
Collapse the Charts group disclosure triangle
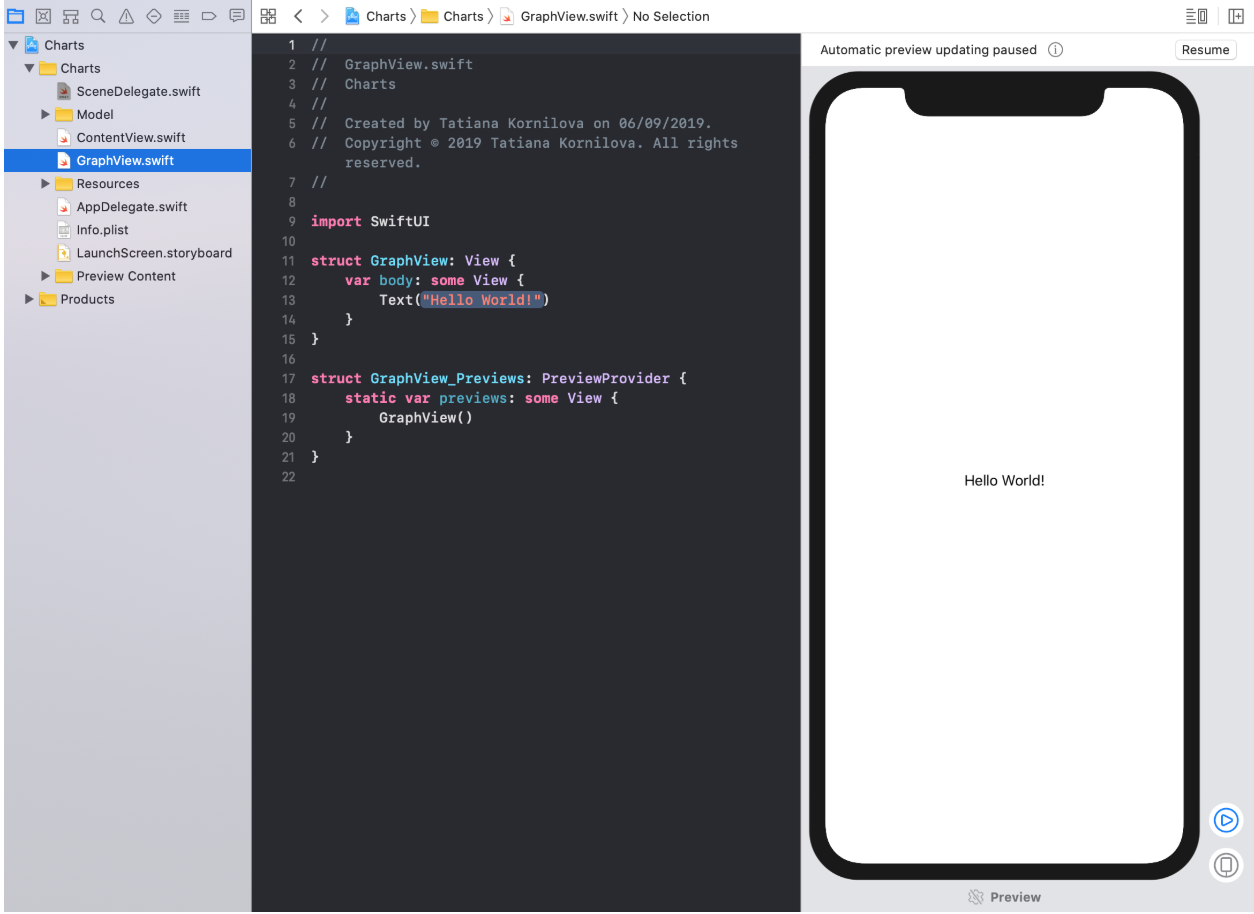[x=28, y=68]
